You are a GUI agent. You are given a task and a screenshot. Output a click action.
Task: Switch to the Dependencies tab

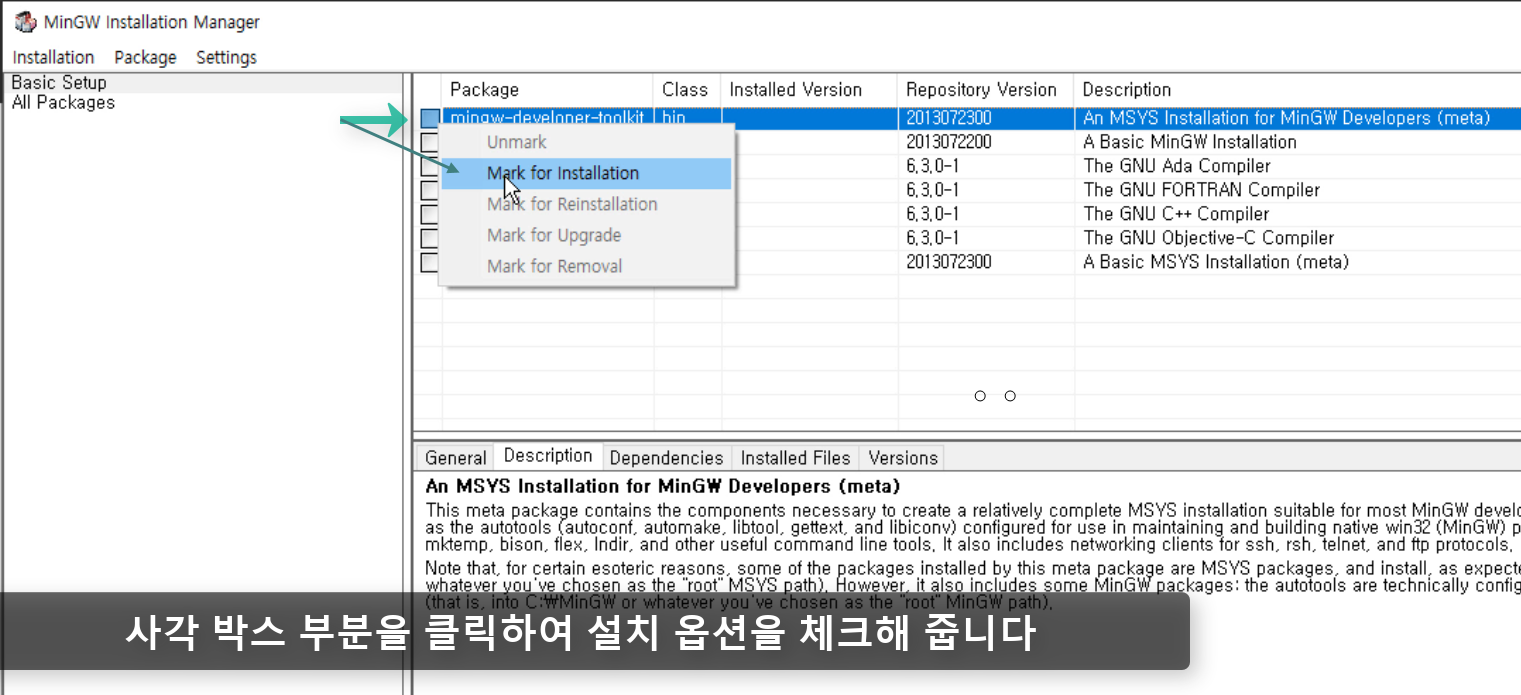tap(666, 458)
